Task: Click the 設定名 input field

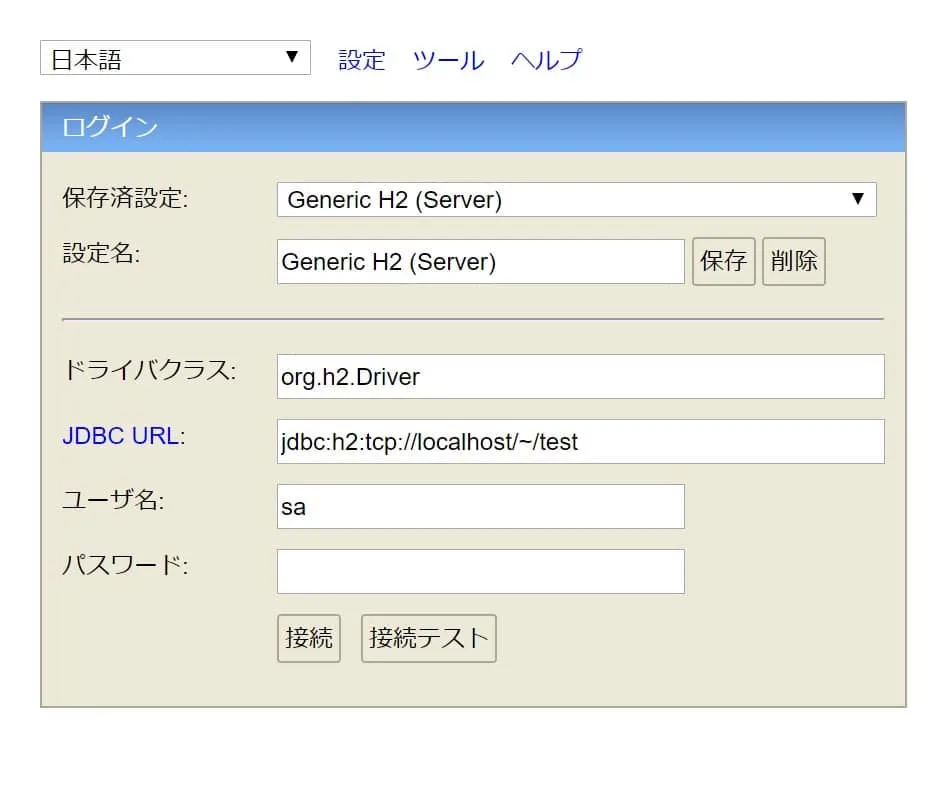Action: [481, 261]
